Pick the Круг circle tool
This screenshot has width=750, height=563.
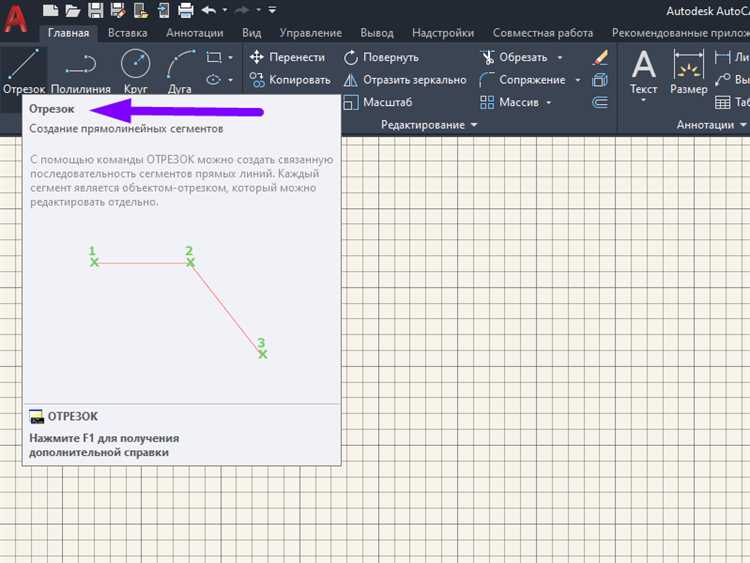[135, 70]
